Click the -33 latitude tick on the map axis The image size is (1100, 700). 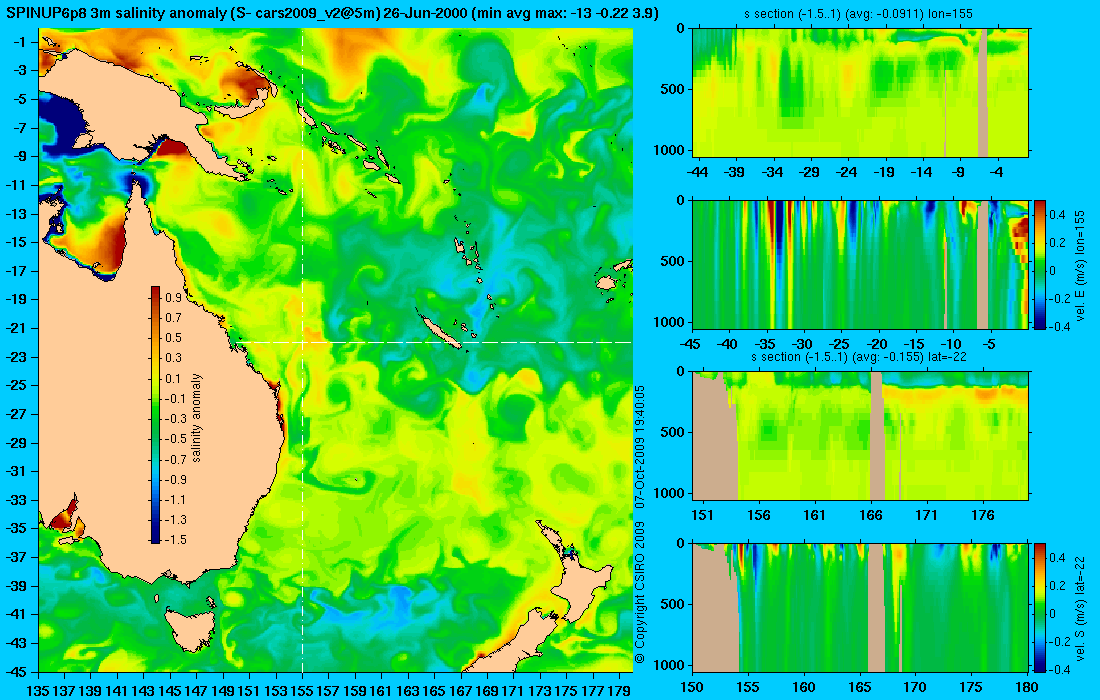pyautogui.click(x=17, y=499)
